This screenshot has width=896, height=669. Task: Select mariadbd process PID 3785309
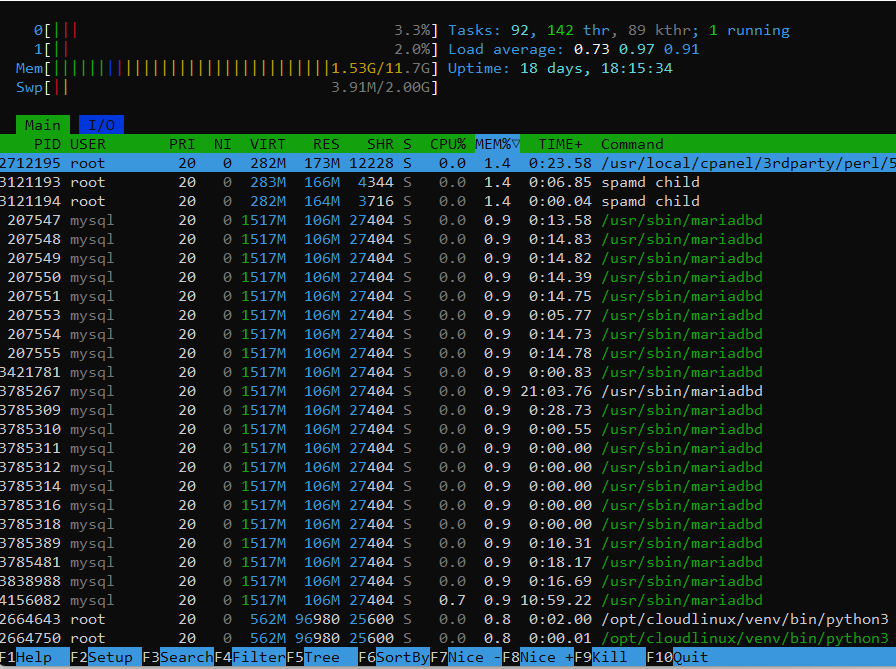[x=448, y=410]
